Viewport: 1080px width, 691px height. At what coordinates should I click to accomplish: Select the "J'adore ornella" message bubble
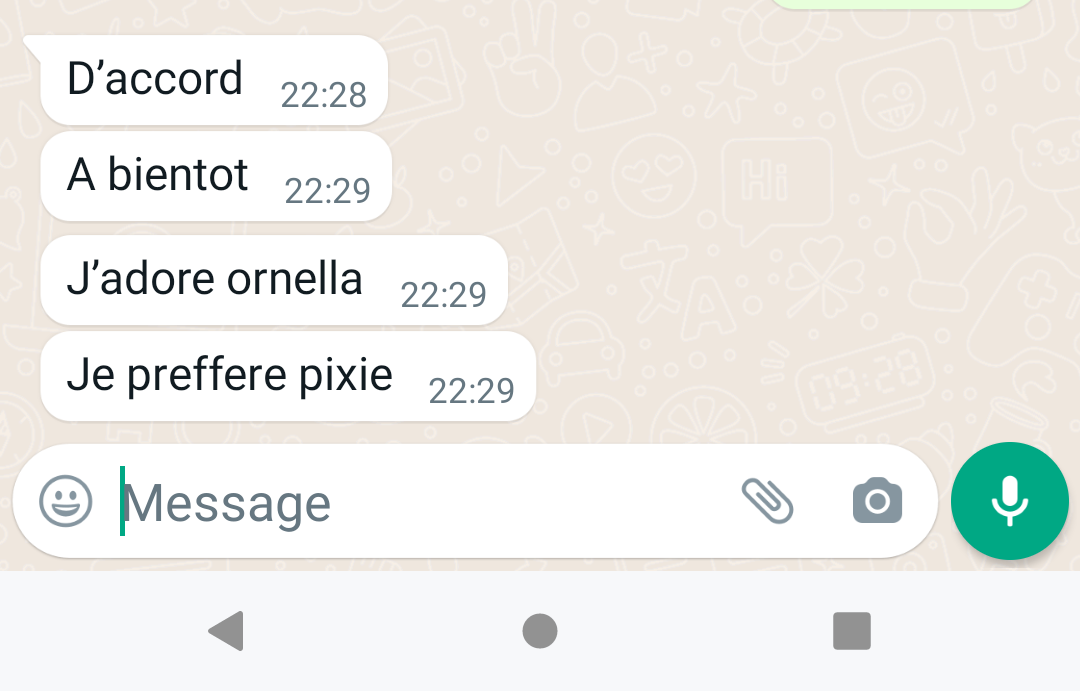[274, 280]
